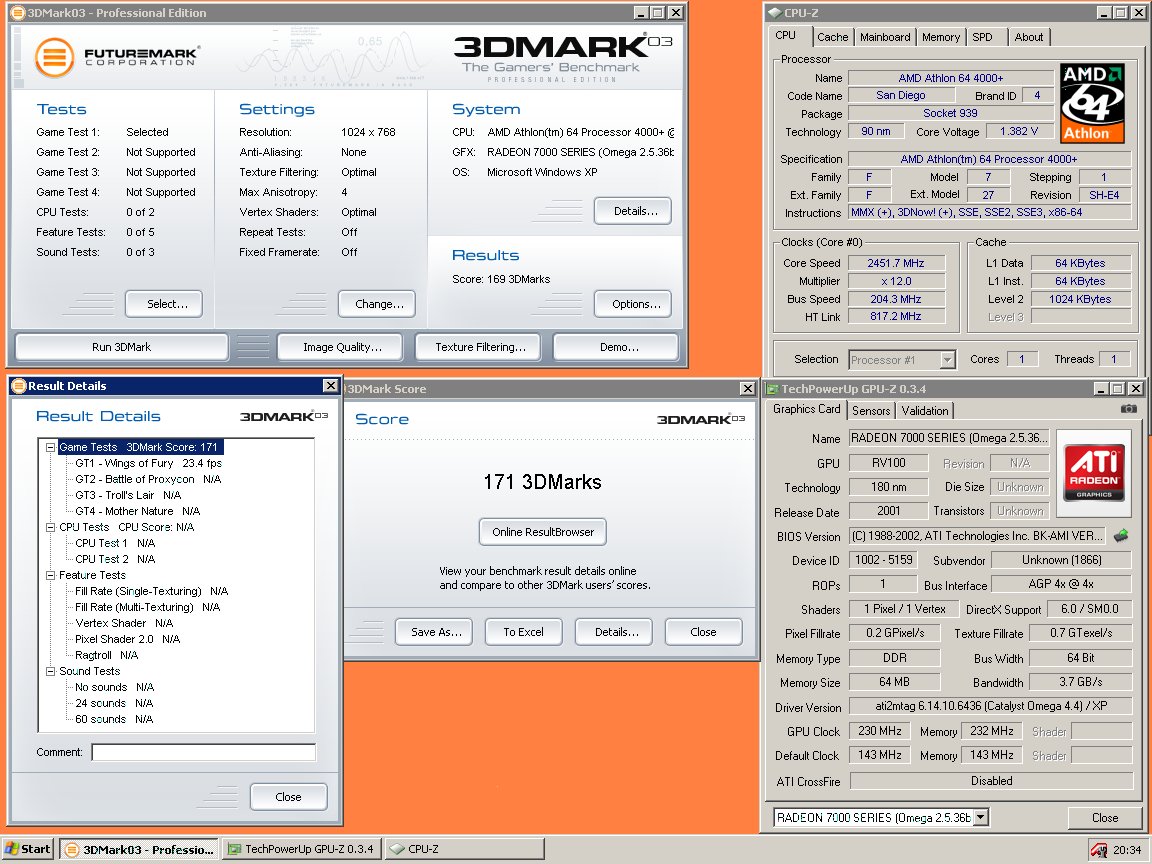The width and height of the screenshot is (1152, 864).
Task: Select CPU Test 1 row
Action: (x=115, y=543)
